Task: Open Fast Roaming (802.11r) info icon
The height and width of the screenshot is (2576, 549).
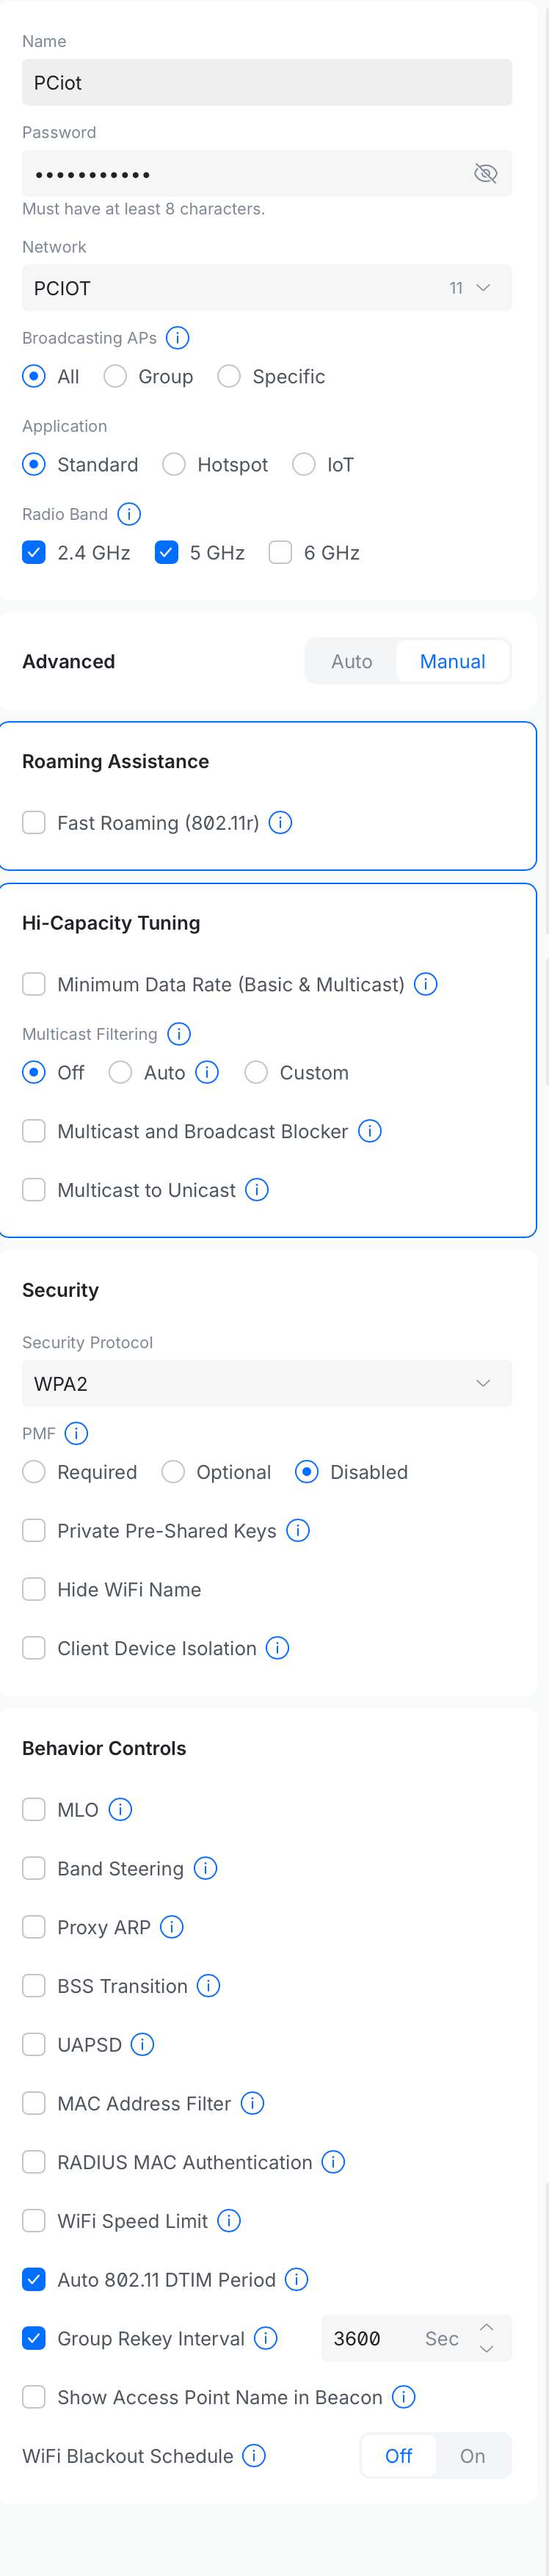Action: [281, 823]
